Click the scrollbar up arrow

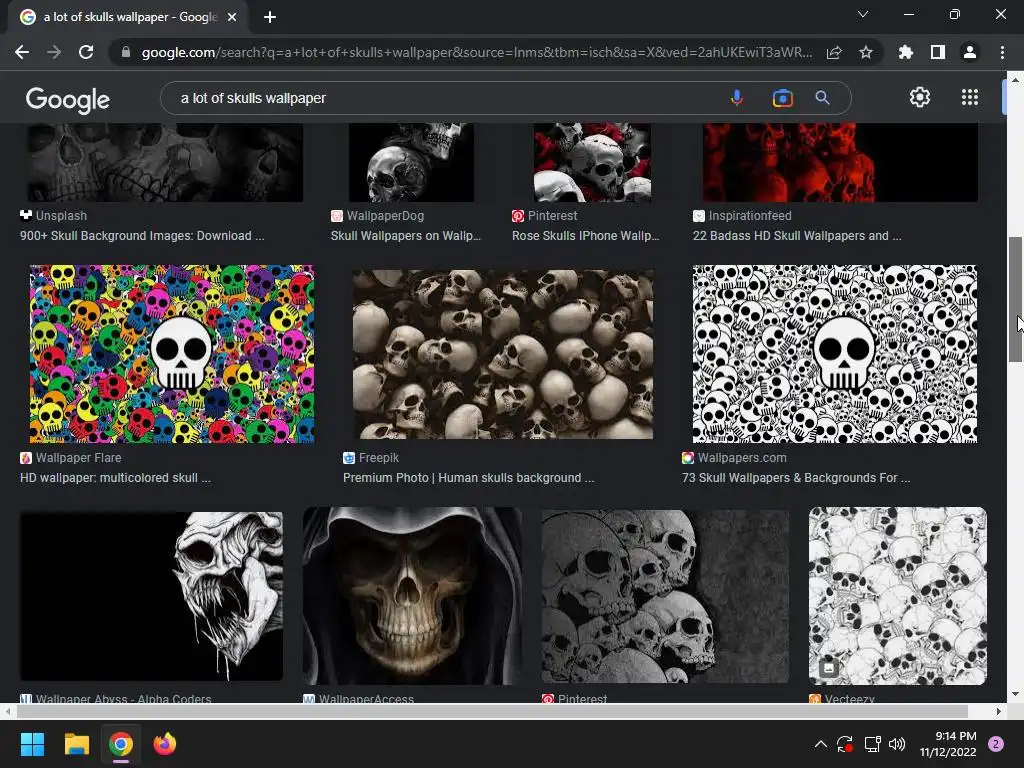pyautogui.click(x=1015, y=80)
